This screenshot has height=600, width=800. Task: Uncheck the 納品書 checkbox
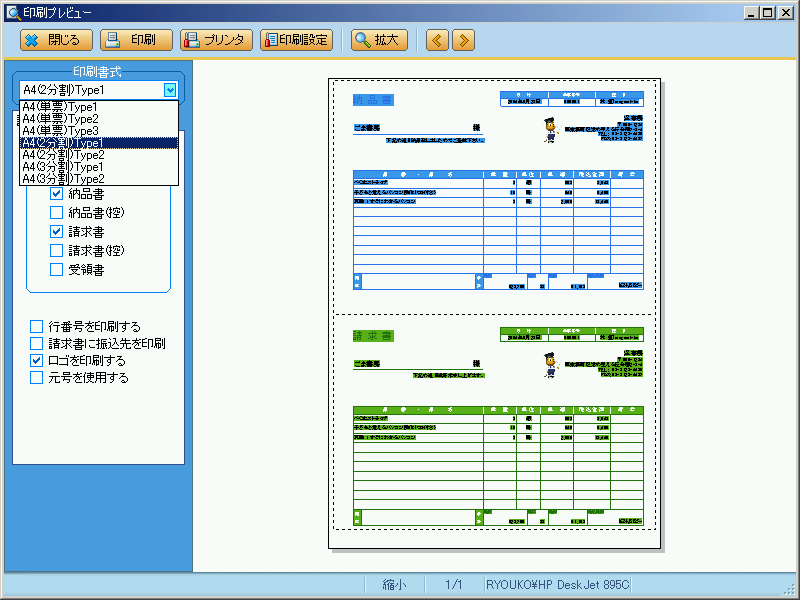(x=56, y=194)
